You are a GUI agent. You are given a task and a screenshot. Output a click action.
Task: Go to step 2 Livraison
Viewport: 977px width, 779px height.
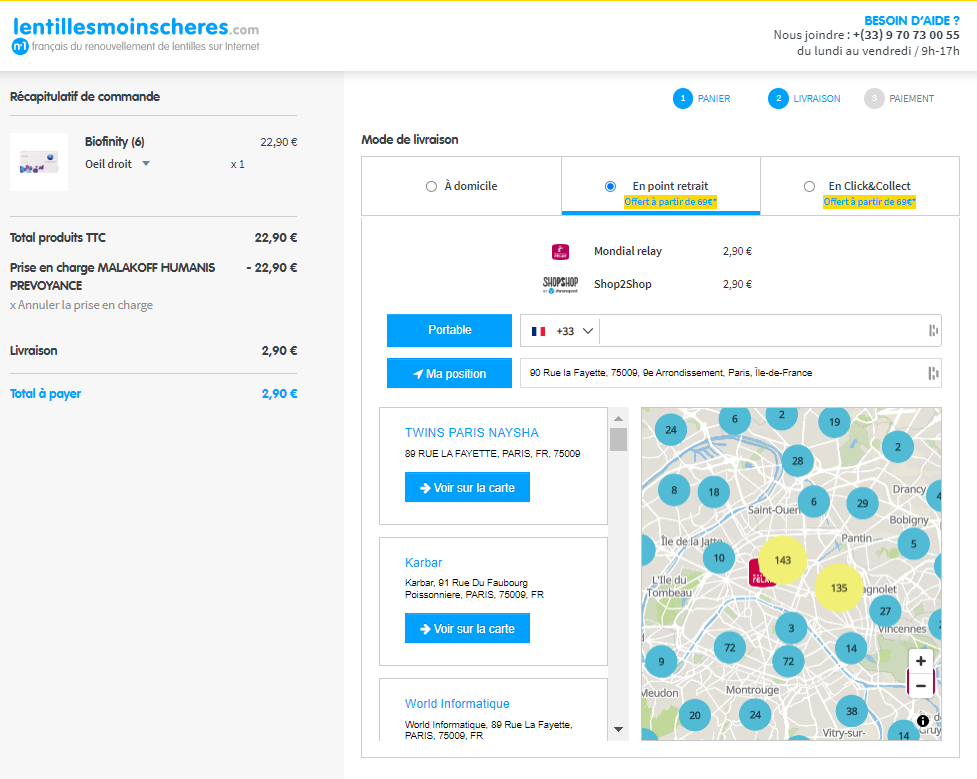pyautogui.click(x=804, y=98)
